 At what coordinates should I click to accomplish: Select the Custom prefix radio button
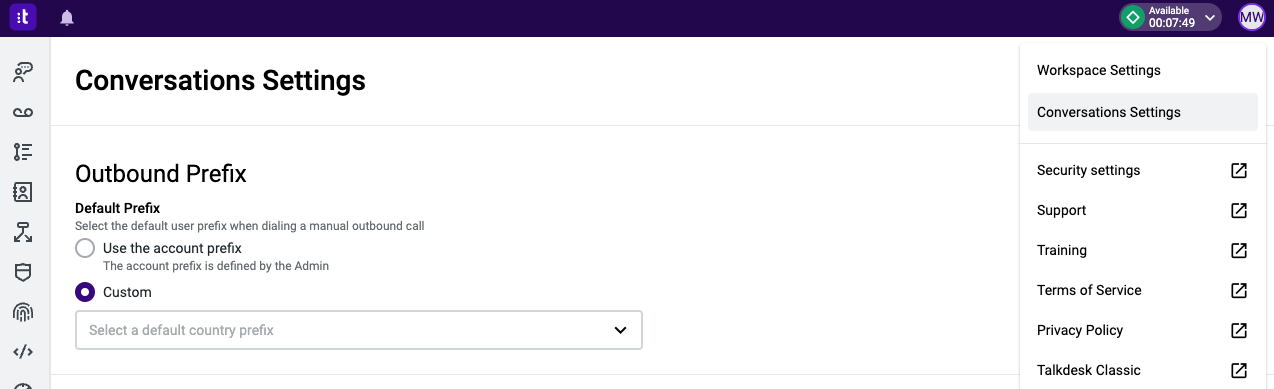click(86, 292)
